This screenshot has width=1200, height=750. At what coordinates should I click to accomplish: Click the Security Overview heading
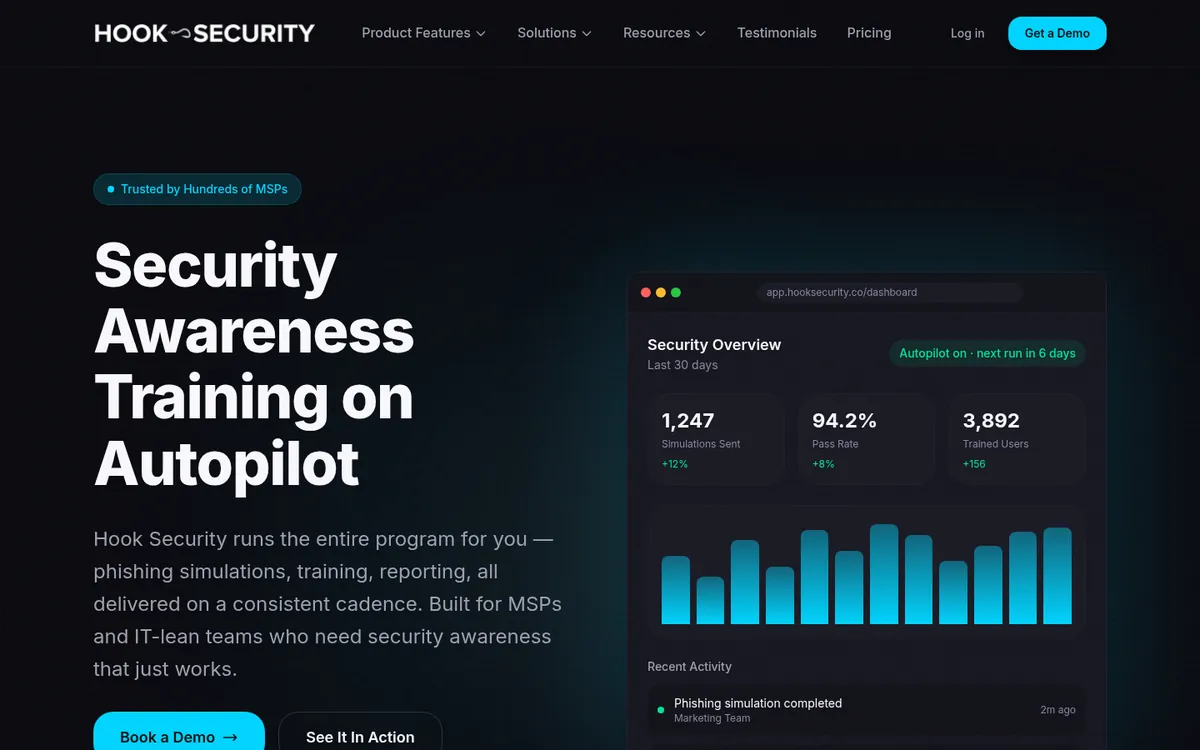[714, 345]
